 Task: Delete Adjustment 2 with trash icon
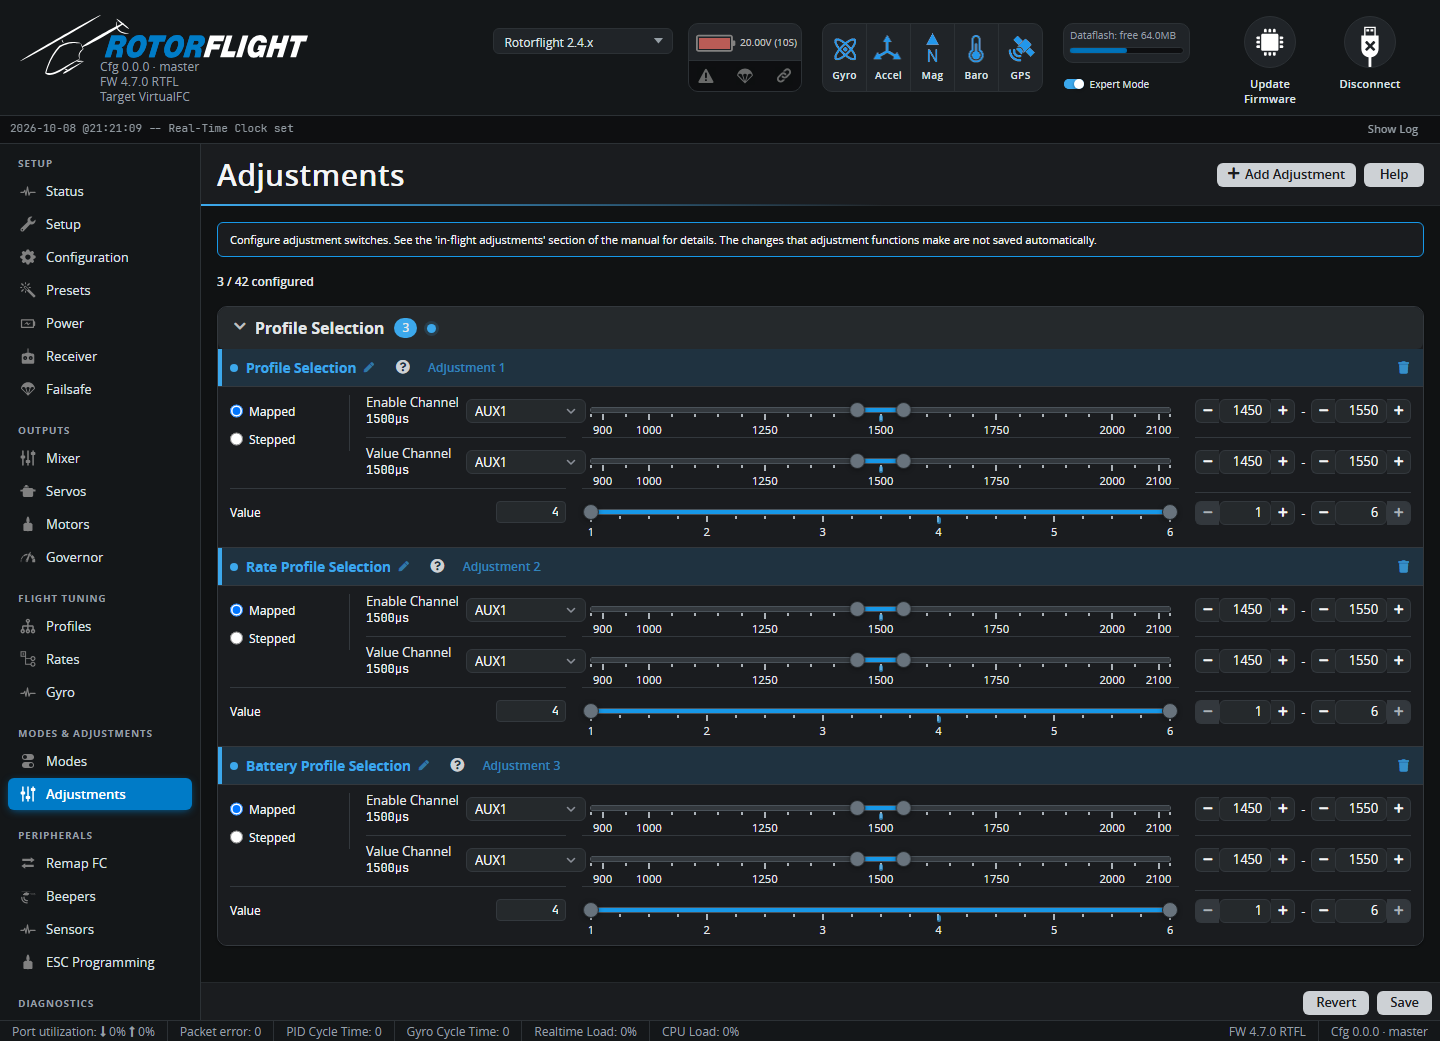1403,567
